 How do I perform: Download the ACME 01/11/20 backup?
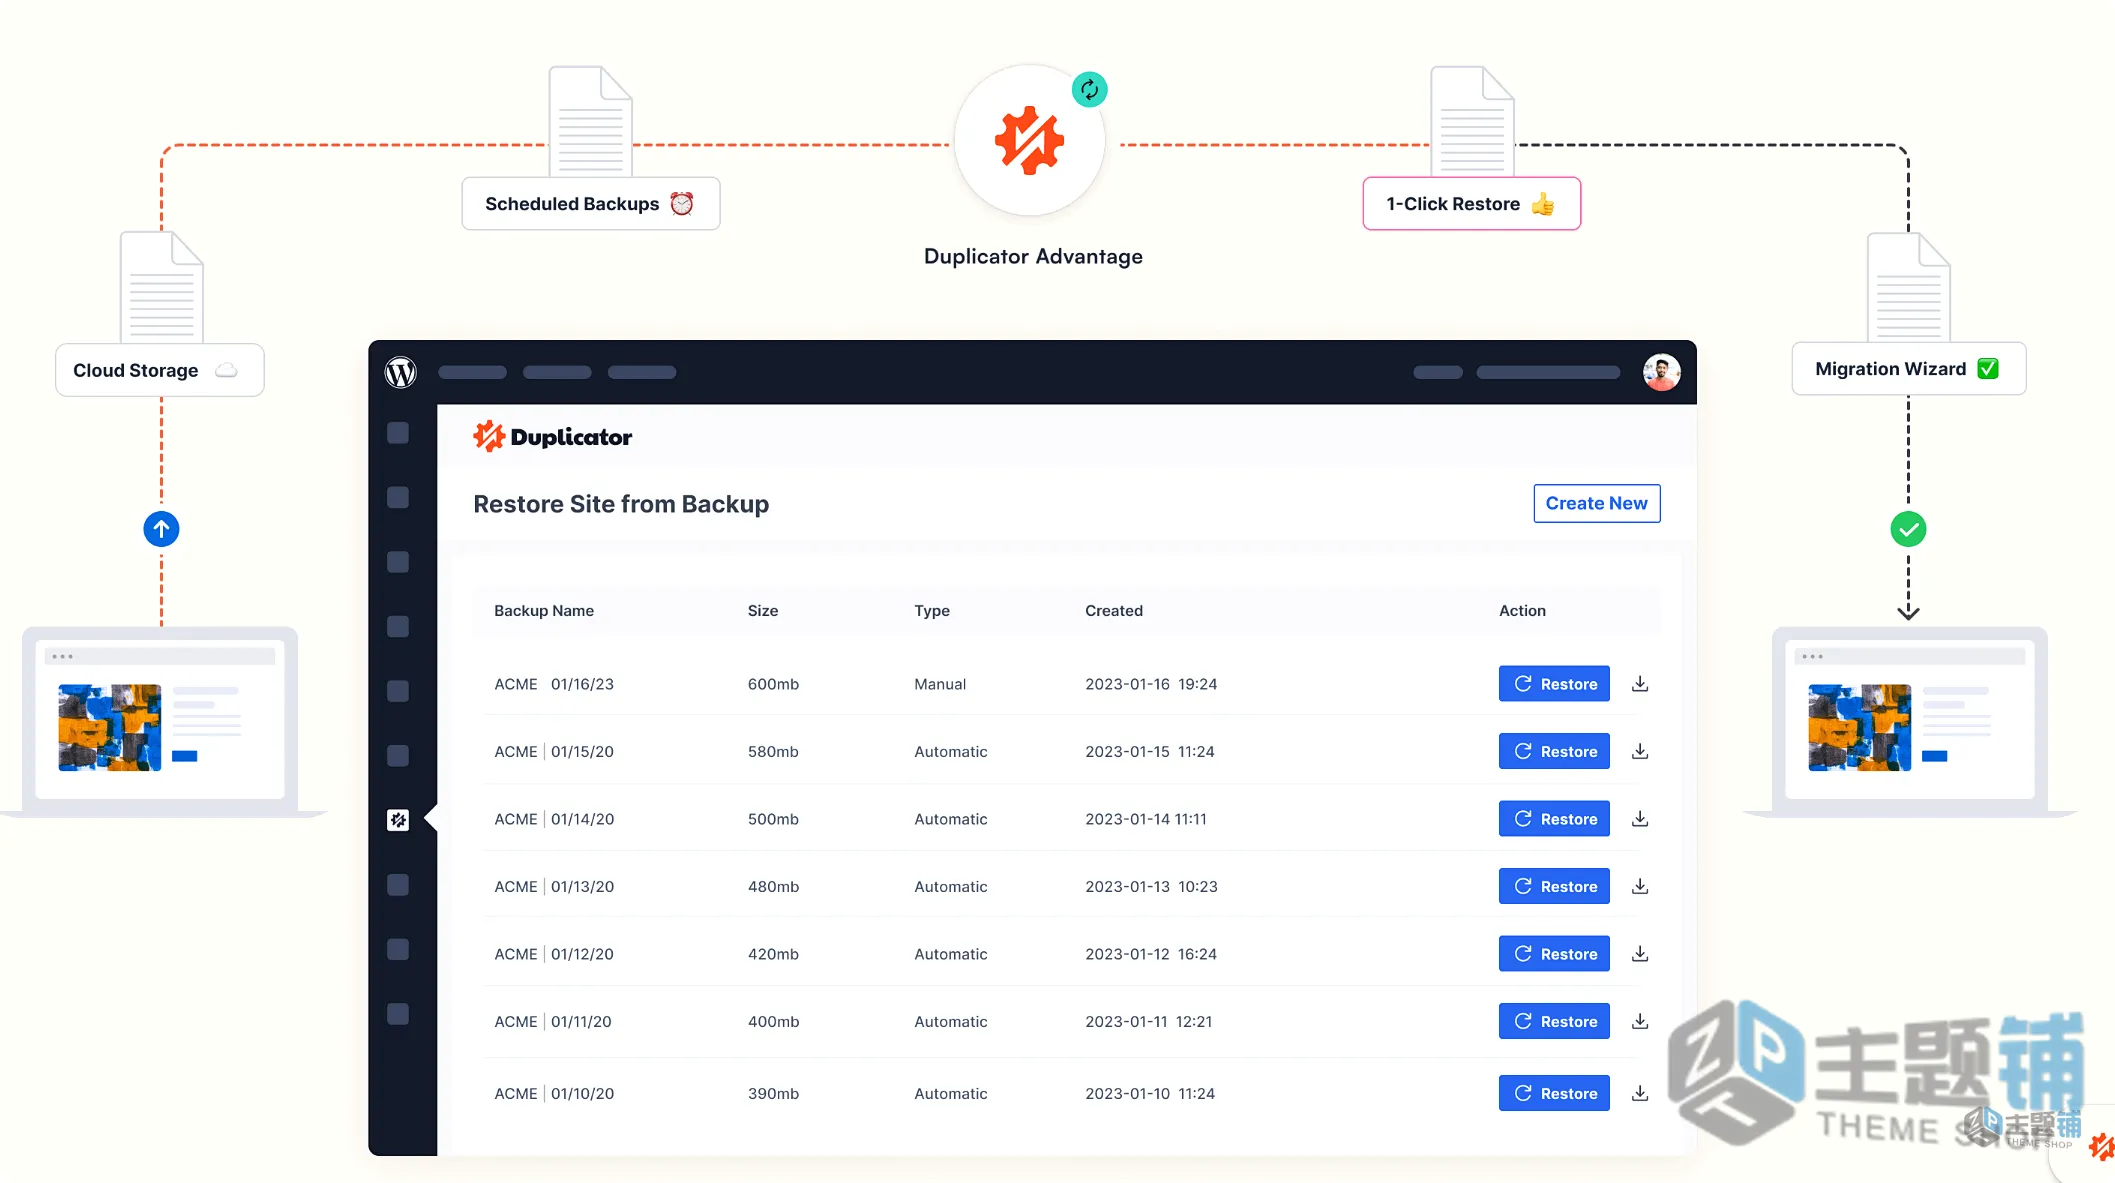tap(1640, 1021)
